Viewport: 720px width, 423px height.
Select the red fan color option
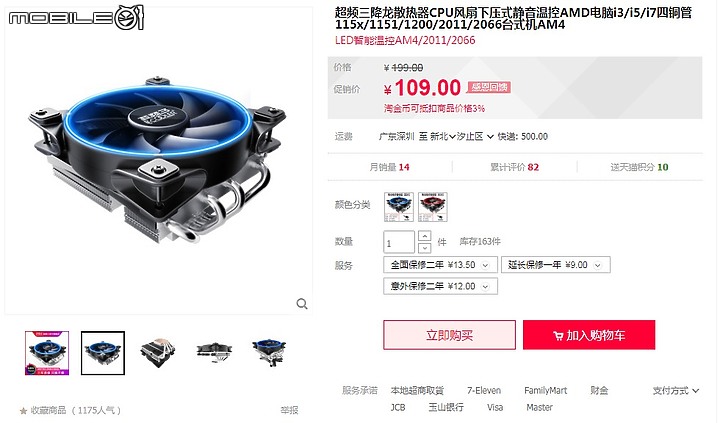pyautogui.click(x=433, y=207)
